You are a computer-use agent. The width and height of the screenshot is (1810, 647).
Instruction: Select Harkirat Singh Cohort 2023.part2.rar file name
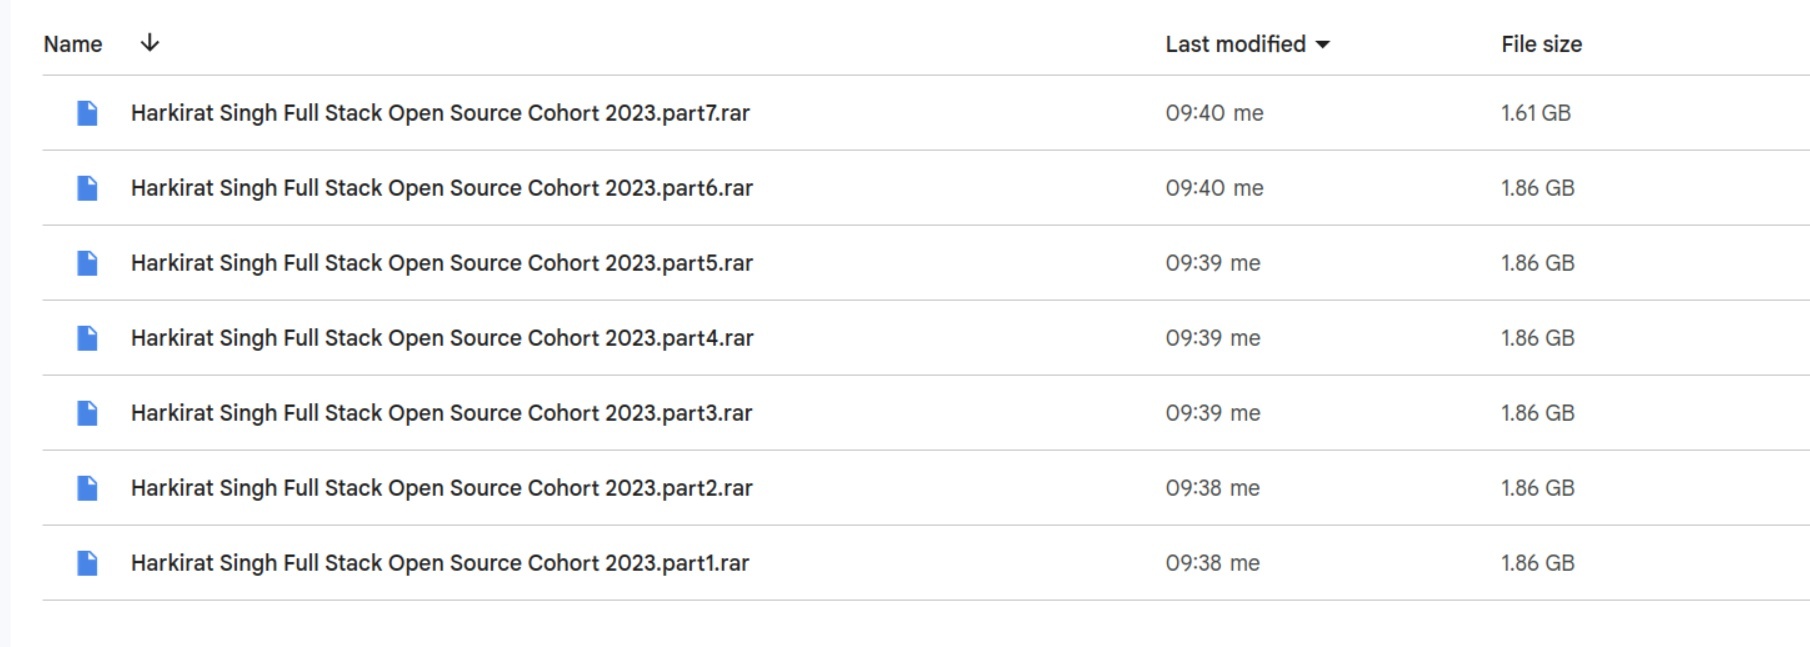(441, 488)
